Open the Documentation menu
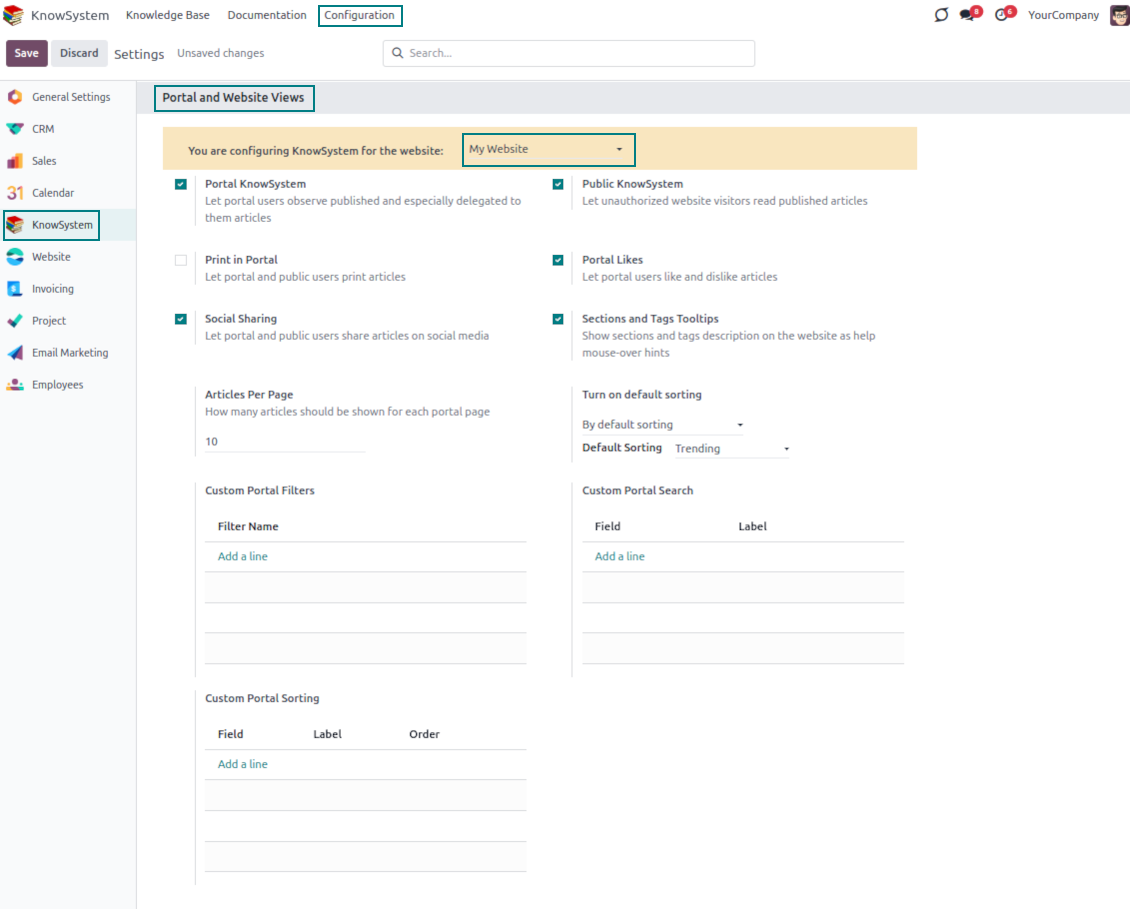This screenshot has height=909, width=1130. (267, 15)
